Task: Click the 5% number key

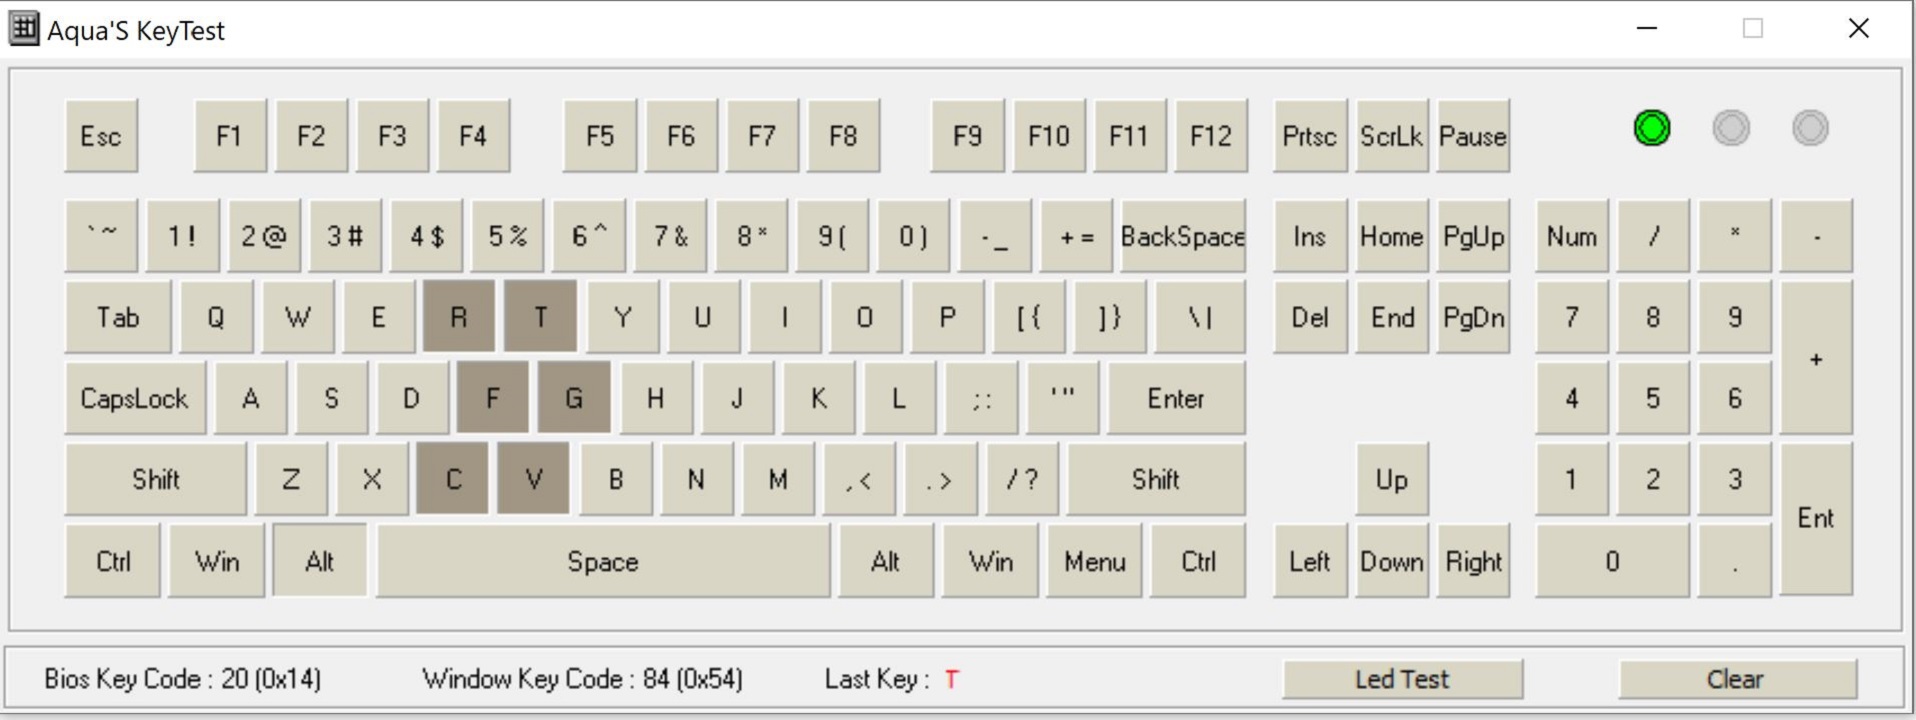Action: (508, 236)
